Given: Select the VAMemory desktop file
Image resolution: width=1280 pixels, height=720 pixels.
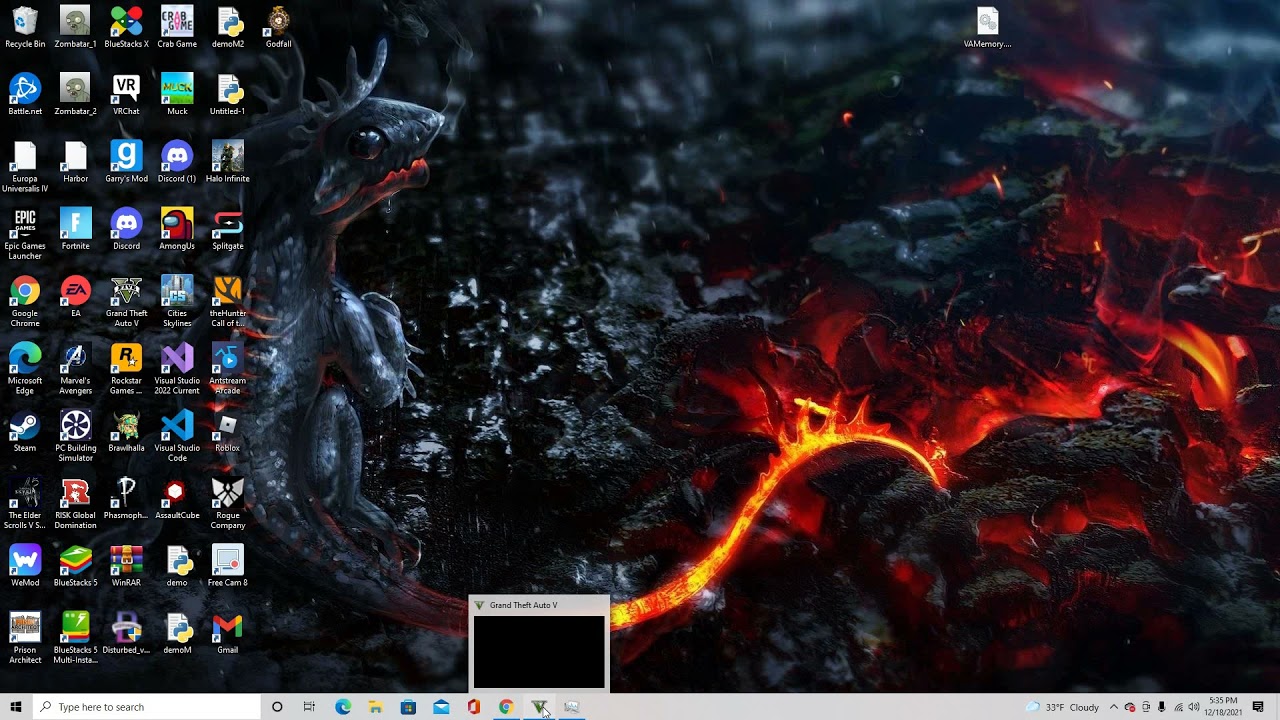Looking at the screenshot, I should pos(987,28).
